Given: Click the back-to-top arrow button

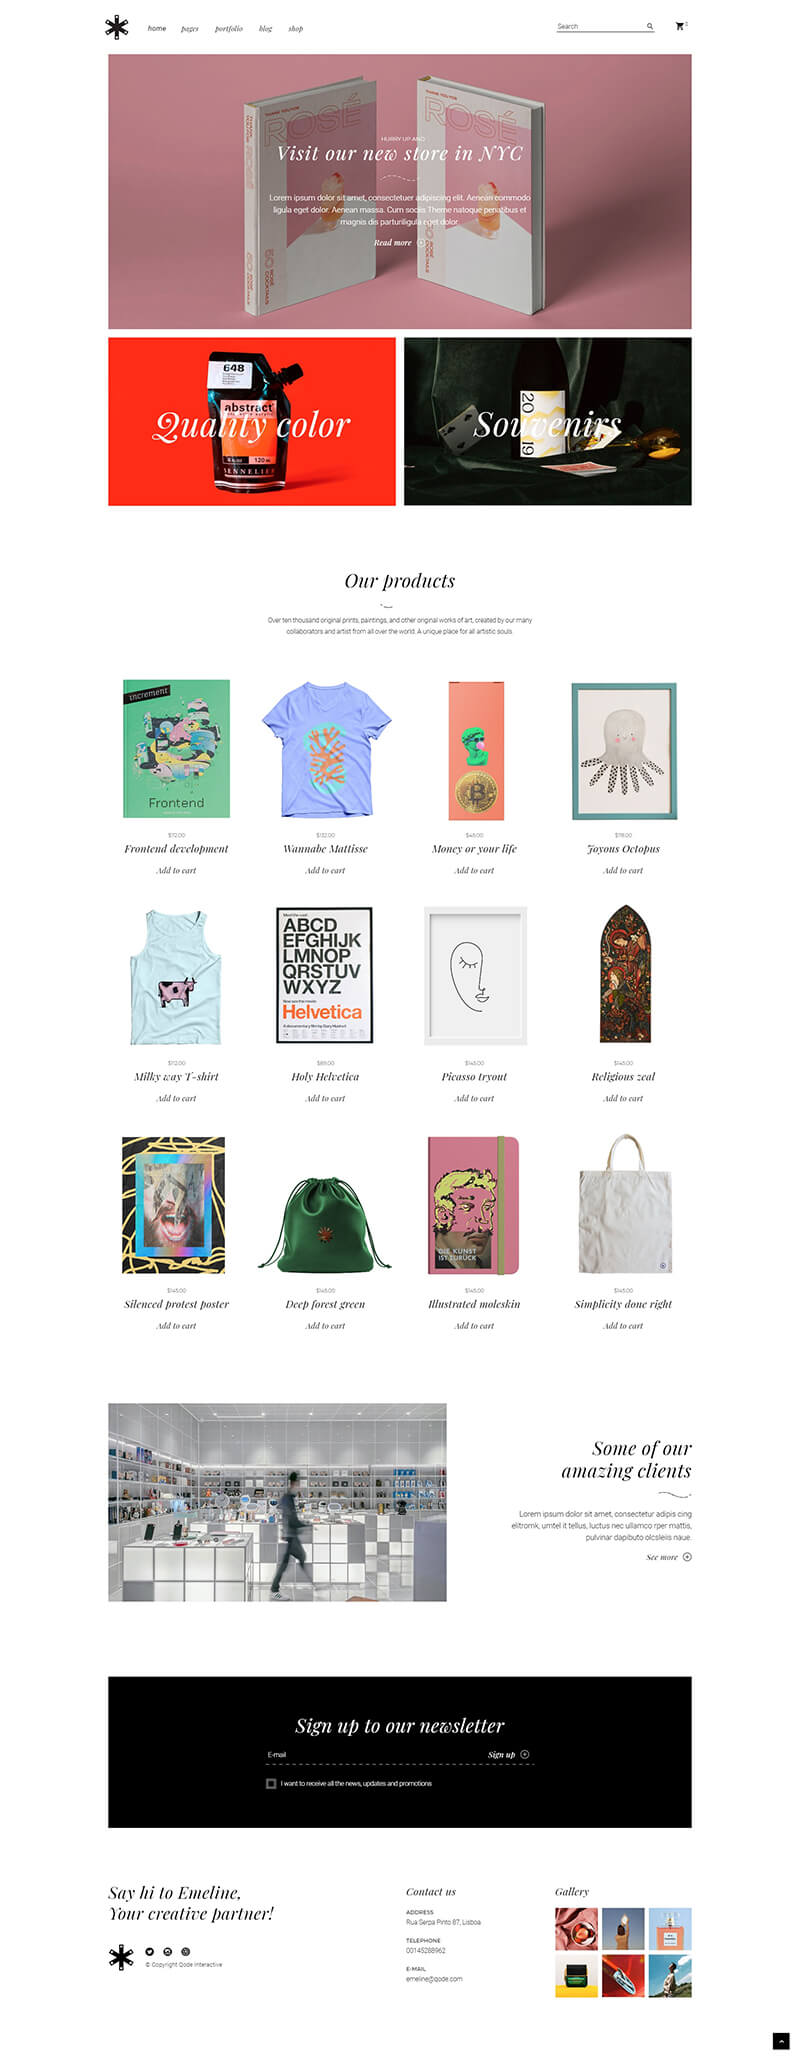Looking at the screenshot, I should pyautogui.click(x=781, y=2041).
